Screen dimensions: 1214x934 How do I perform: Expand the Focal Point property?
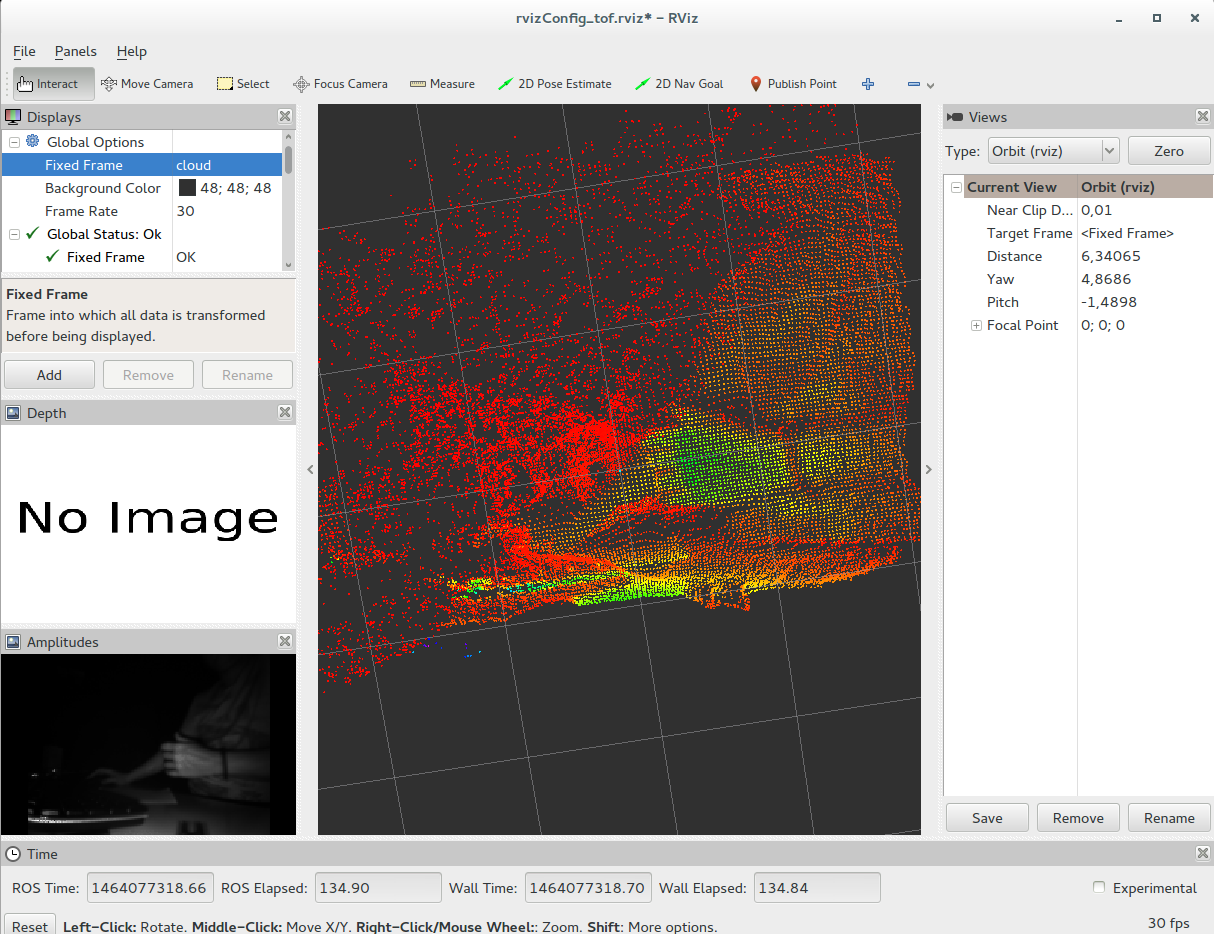point(976,325)
